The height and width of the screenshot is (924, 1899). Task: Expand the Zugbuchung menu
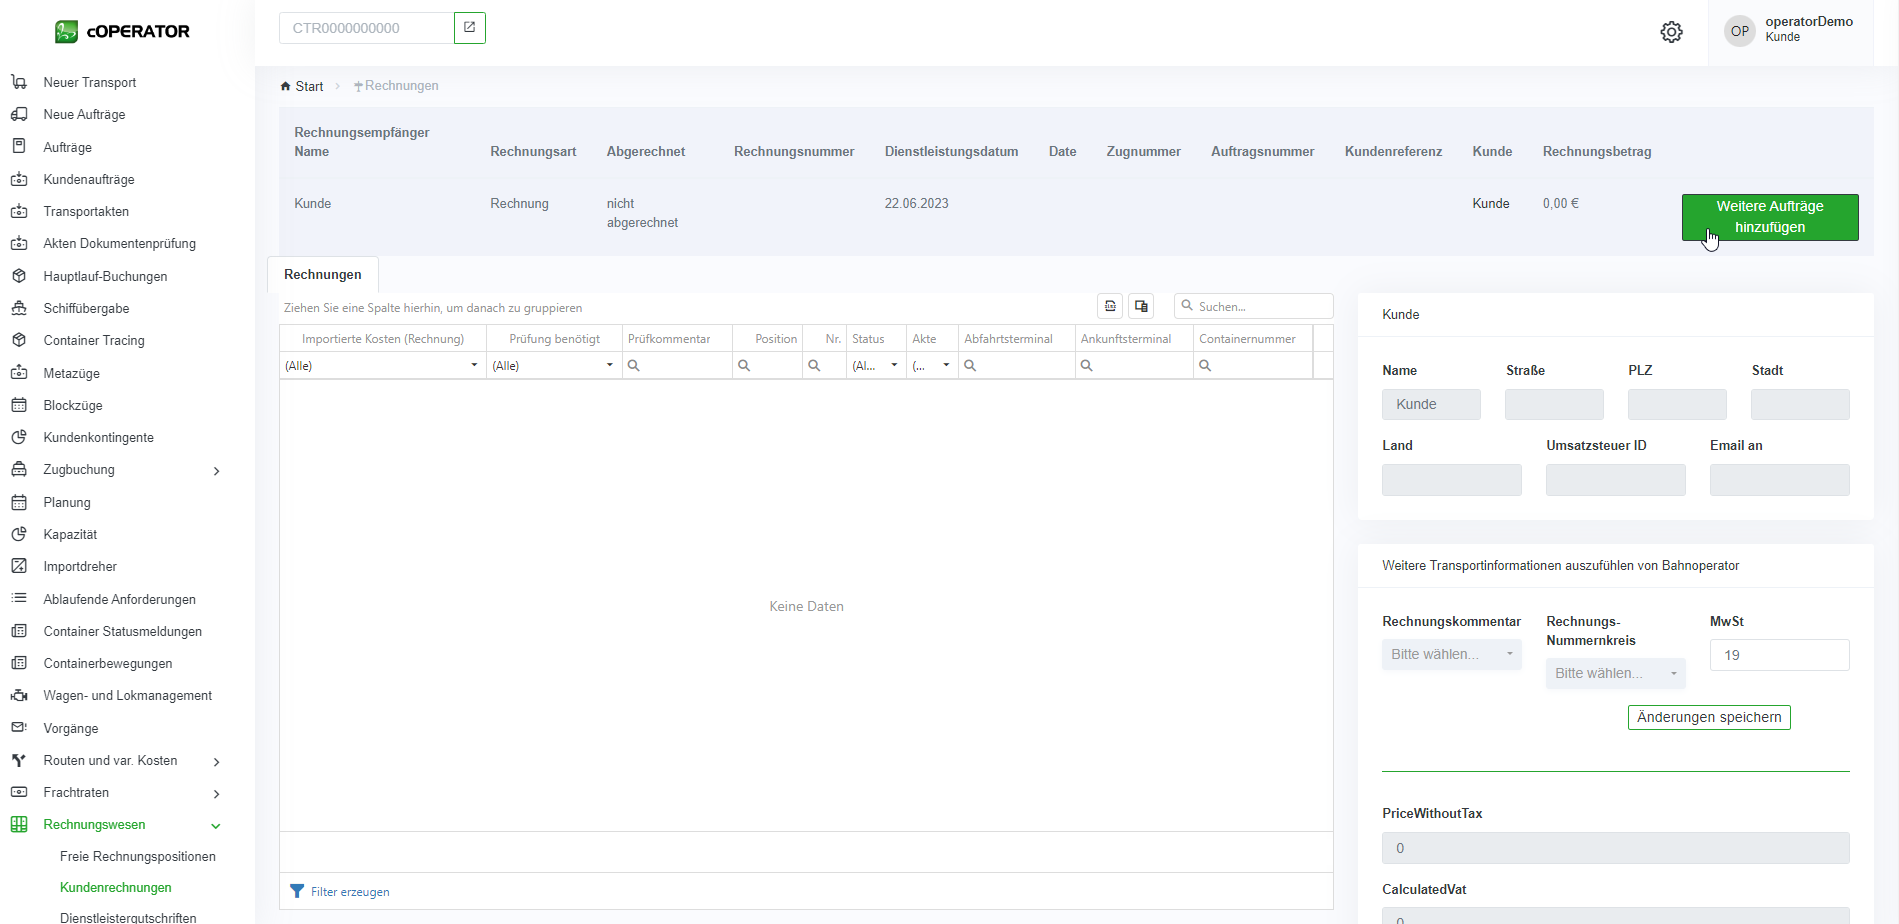coord(216,470)
